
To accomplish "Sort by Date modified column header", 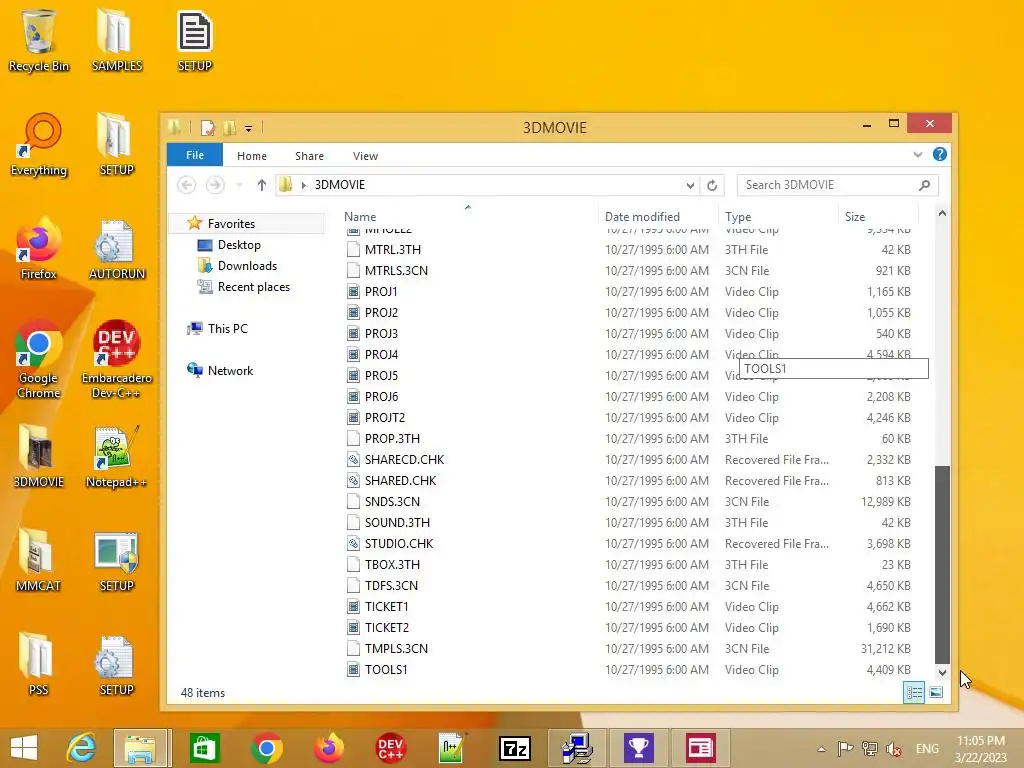I will click(658, 217).
